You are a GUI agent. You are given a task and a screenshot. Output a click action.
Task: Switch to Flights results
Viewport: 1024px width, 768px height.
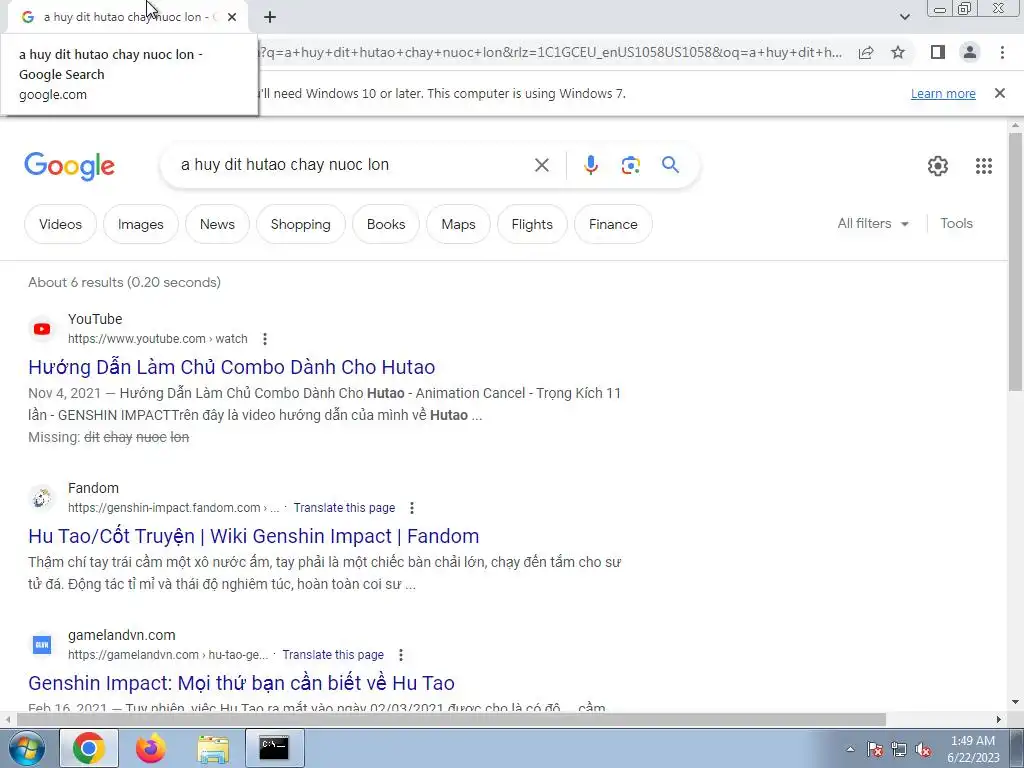[x=532, y=224]
